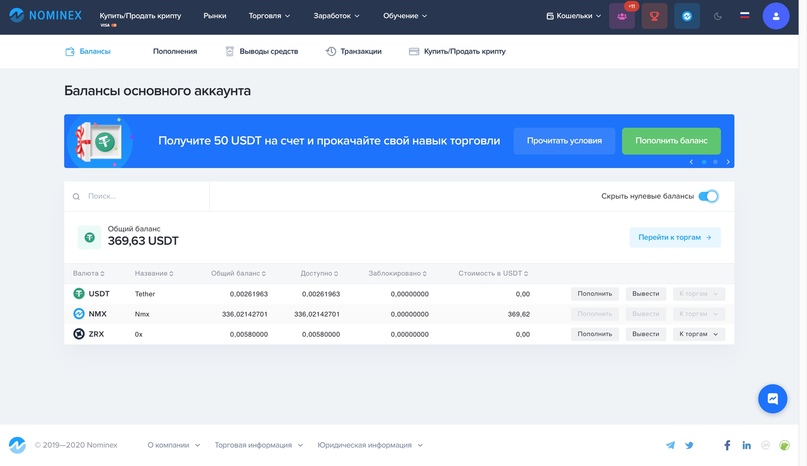Screen dimensions: 807x466
Task: Click Вывести in USDT row
Action: pos(645,294)
